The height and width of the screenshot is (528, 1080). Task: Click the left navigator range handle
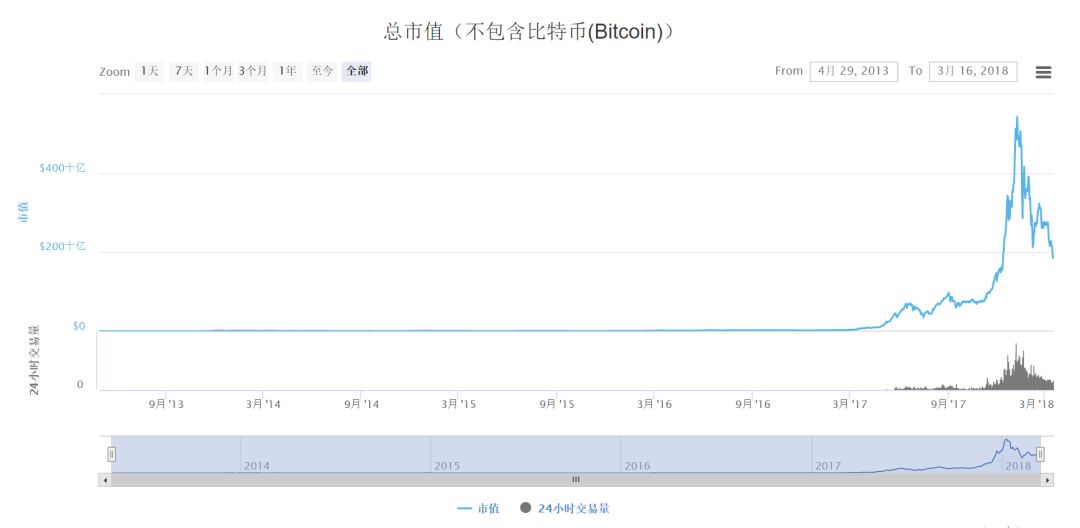111,454
